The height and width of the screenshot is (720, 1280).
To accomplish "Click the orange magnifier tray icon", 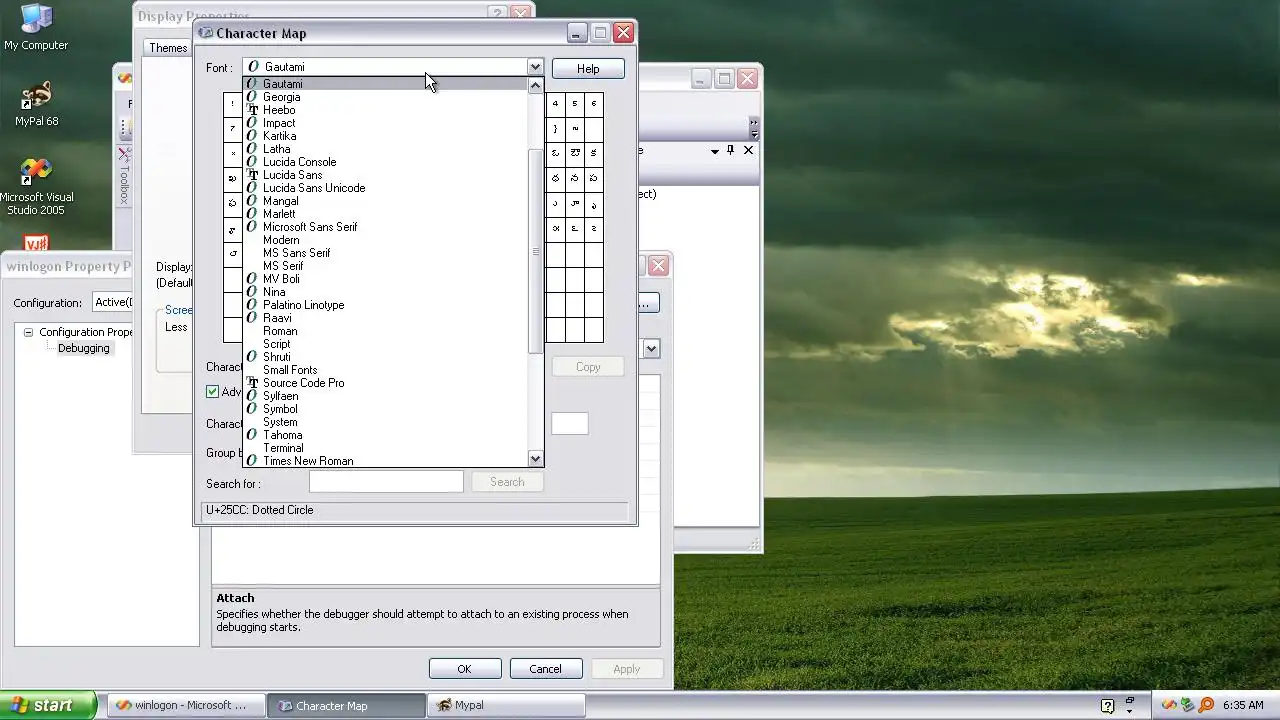I will (x=1206, y=705).
